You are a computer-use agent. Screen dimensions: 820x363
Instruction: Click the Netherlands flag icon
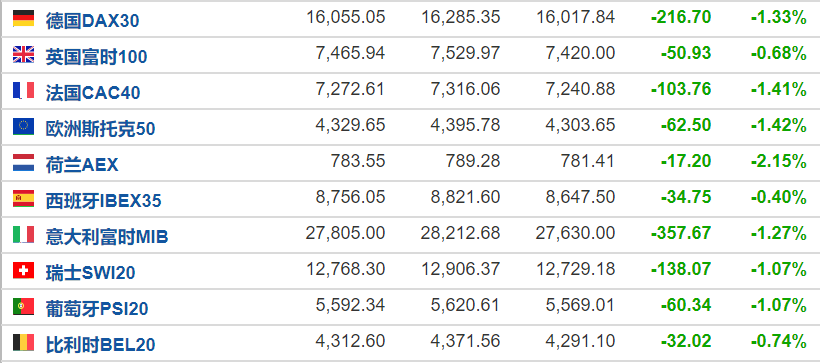click(24, 163)
